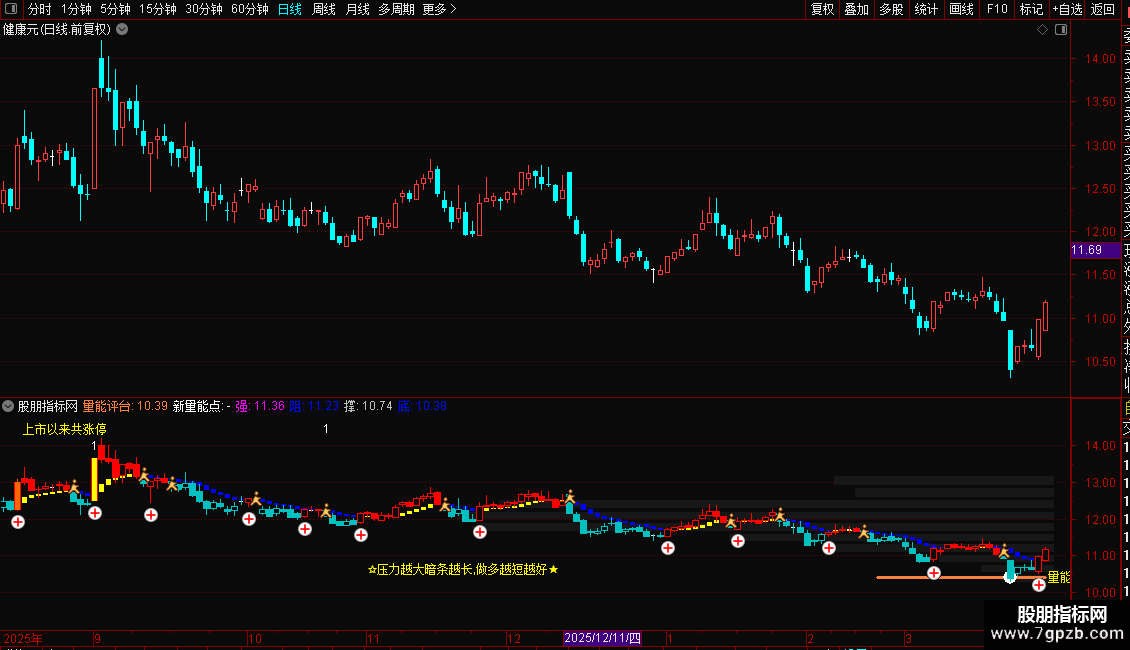1130x650 pixels.
Task: Open 多周期 multi-period view
Action: (396, 9)
